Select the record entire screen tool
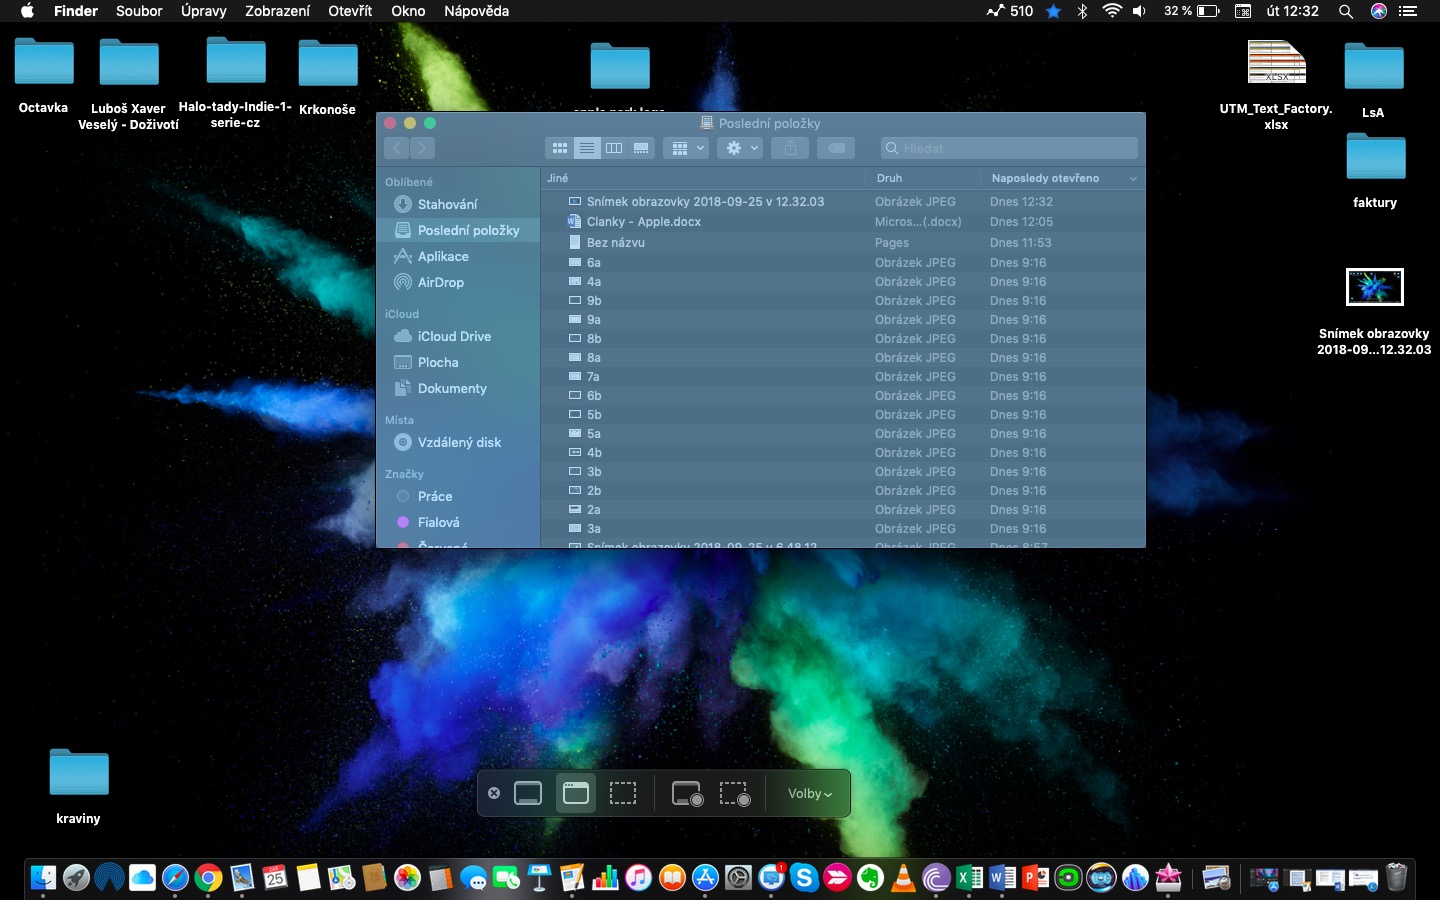 [x=686, y=793]
